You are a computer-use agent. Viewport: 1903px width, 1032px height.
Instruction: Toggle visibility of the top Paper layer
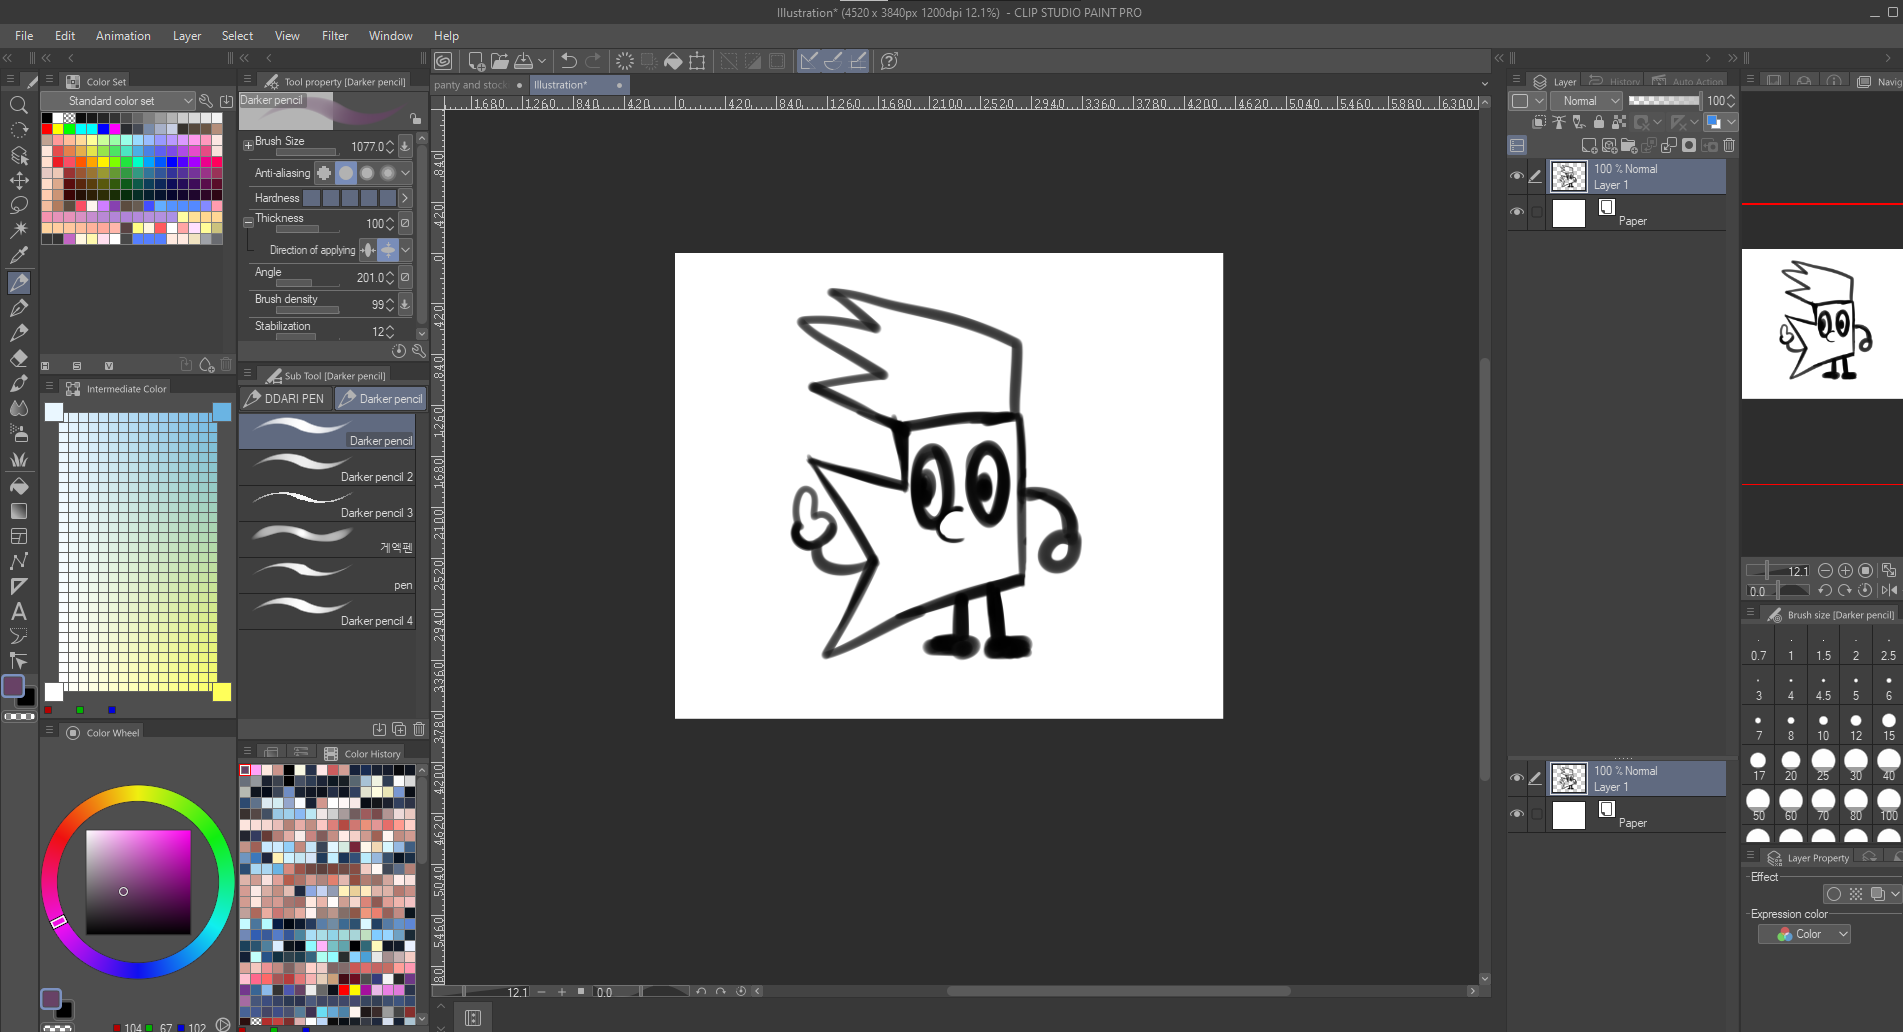[1517, 212]
